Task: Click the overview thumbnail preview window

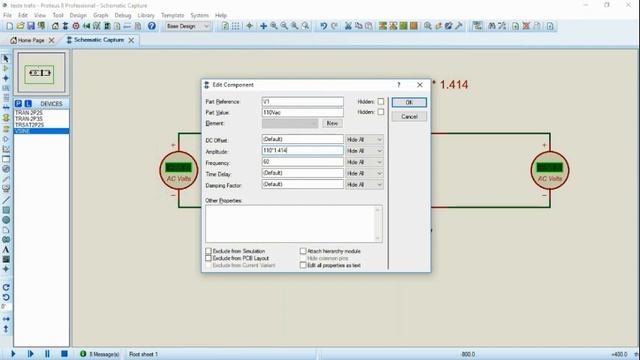Action: (x=41, y=73)
